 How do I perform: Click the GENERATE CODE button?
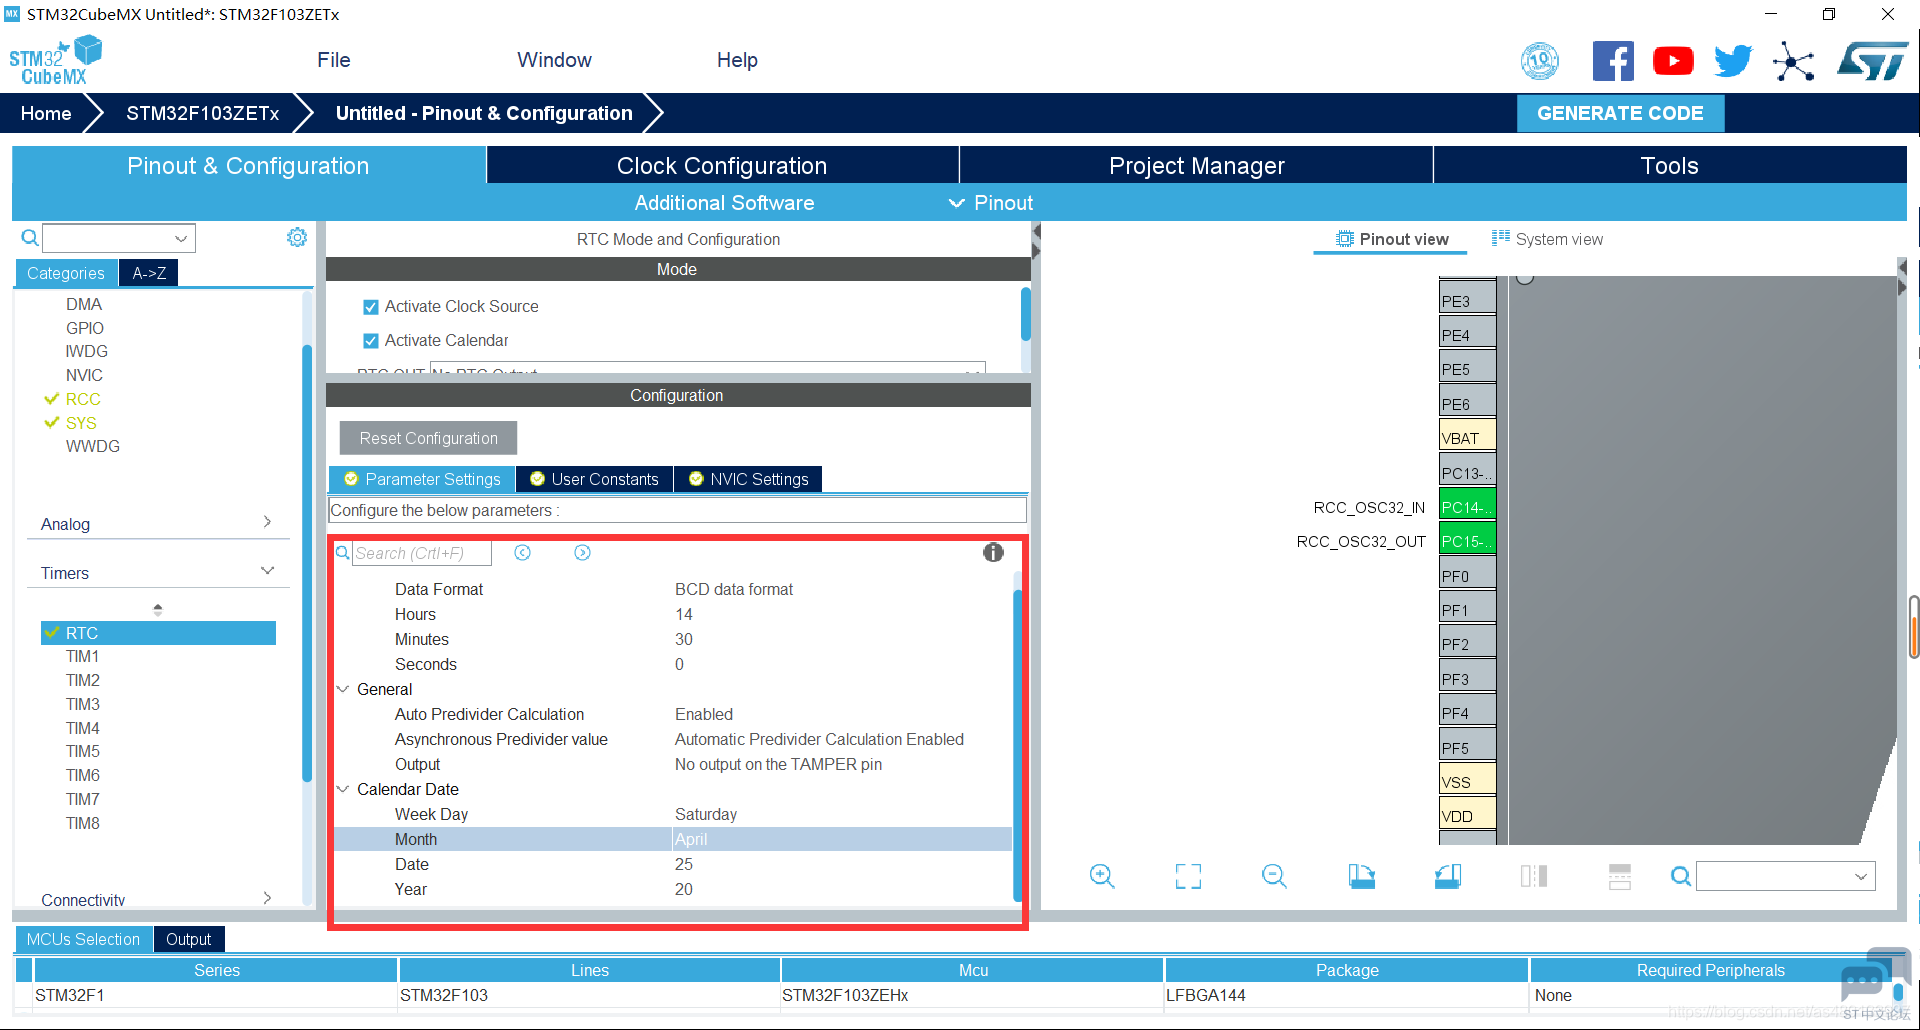click(1620, 114)
